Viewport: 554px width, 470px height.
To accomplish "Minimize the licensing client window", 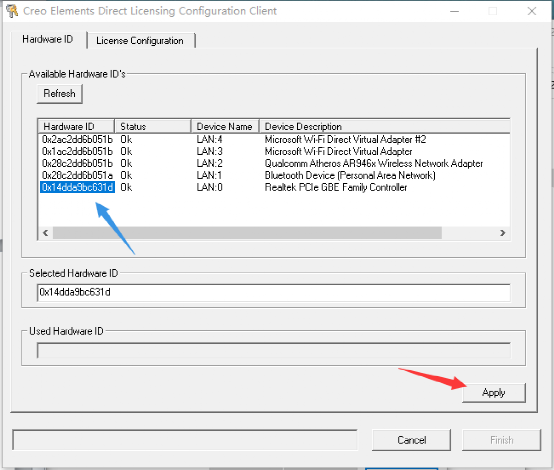I will tap(454, 11).
